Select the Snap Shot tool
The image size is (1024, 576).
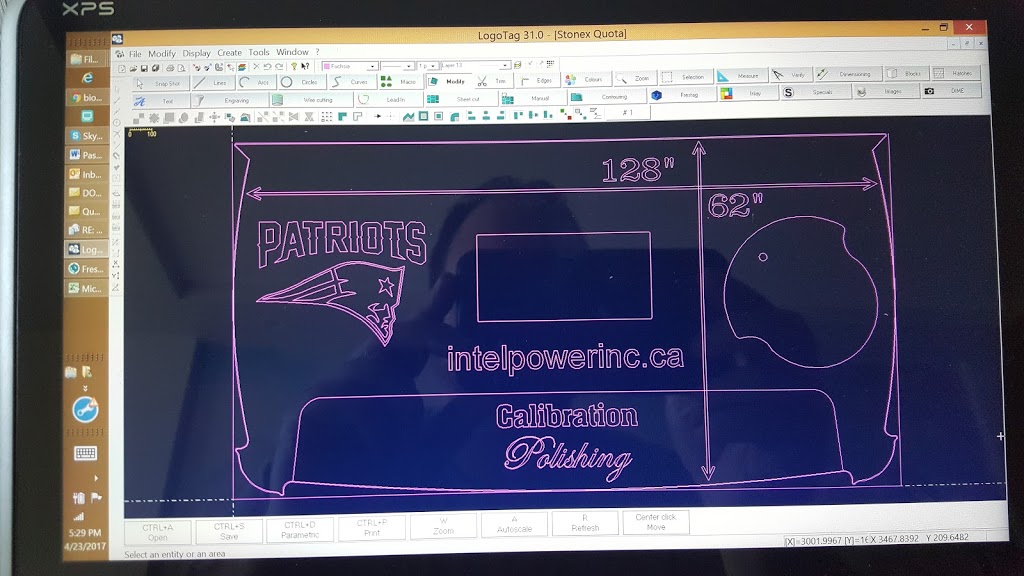[161, 84]
